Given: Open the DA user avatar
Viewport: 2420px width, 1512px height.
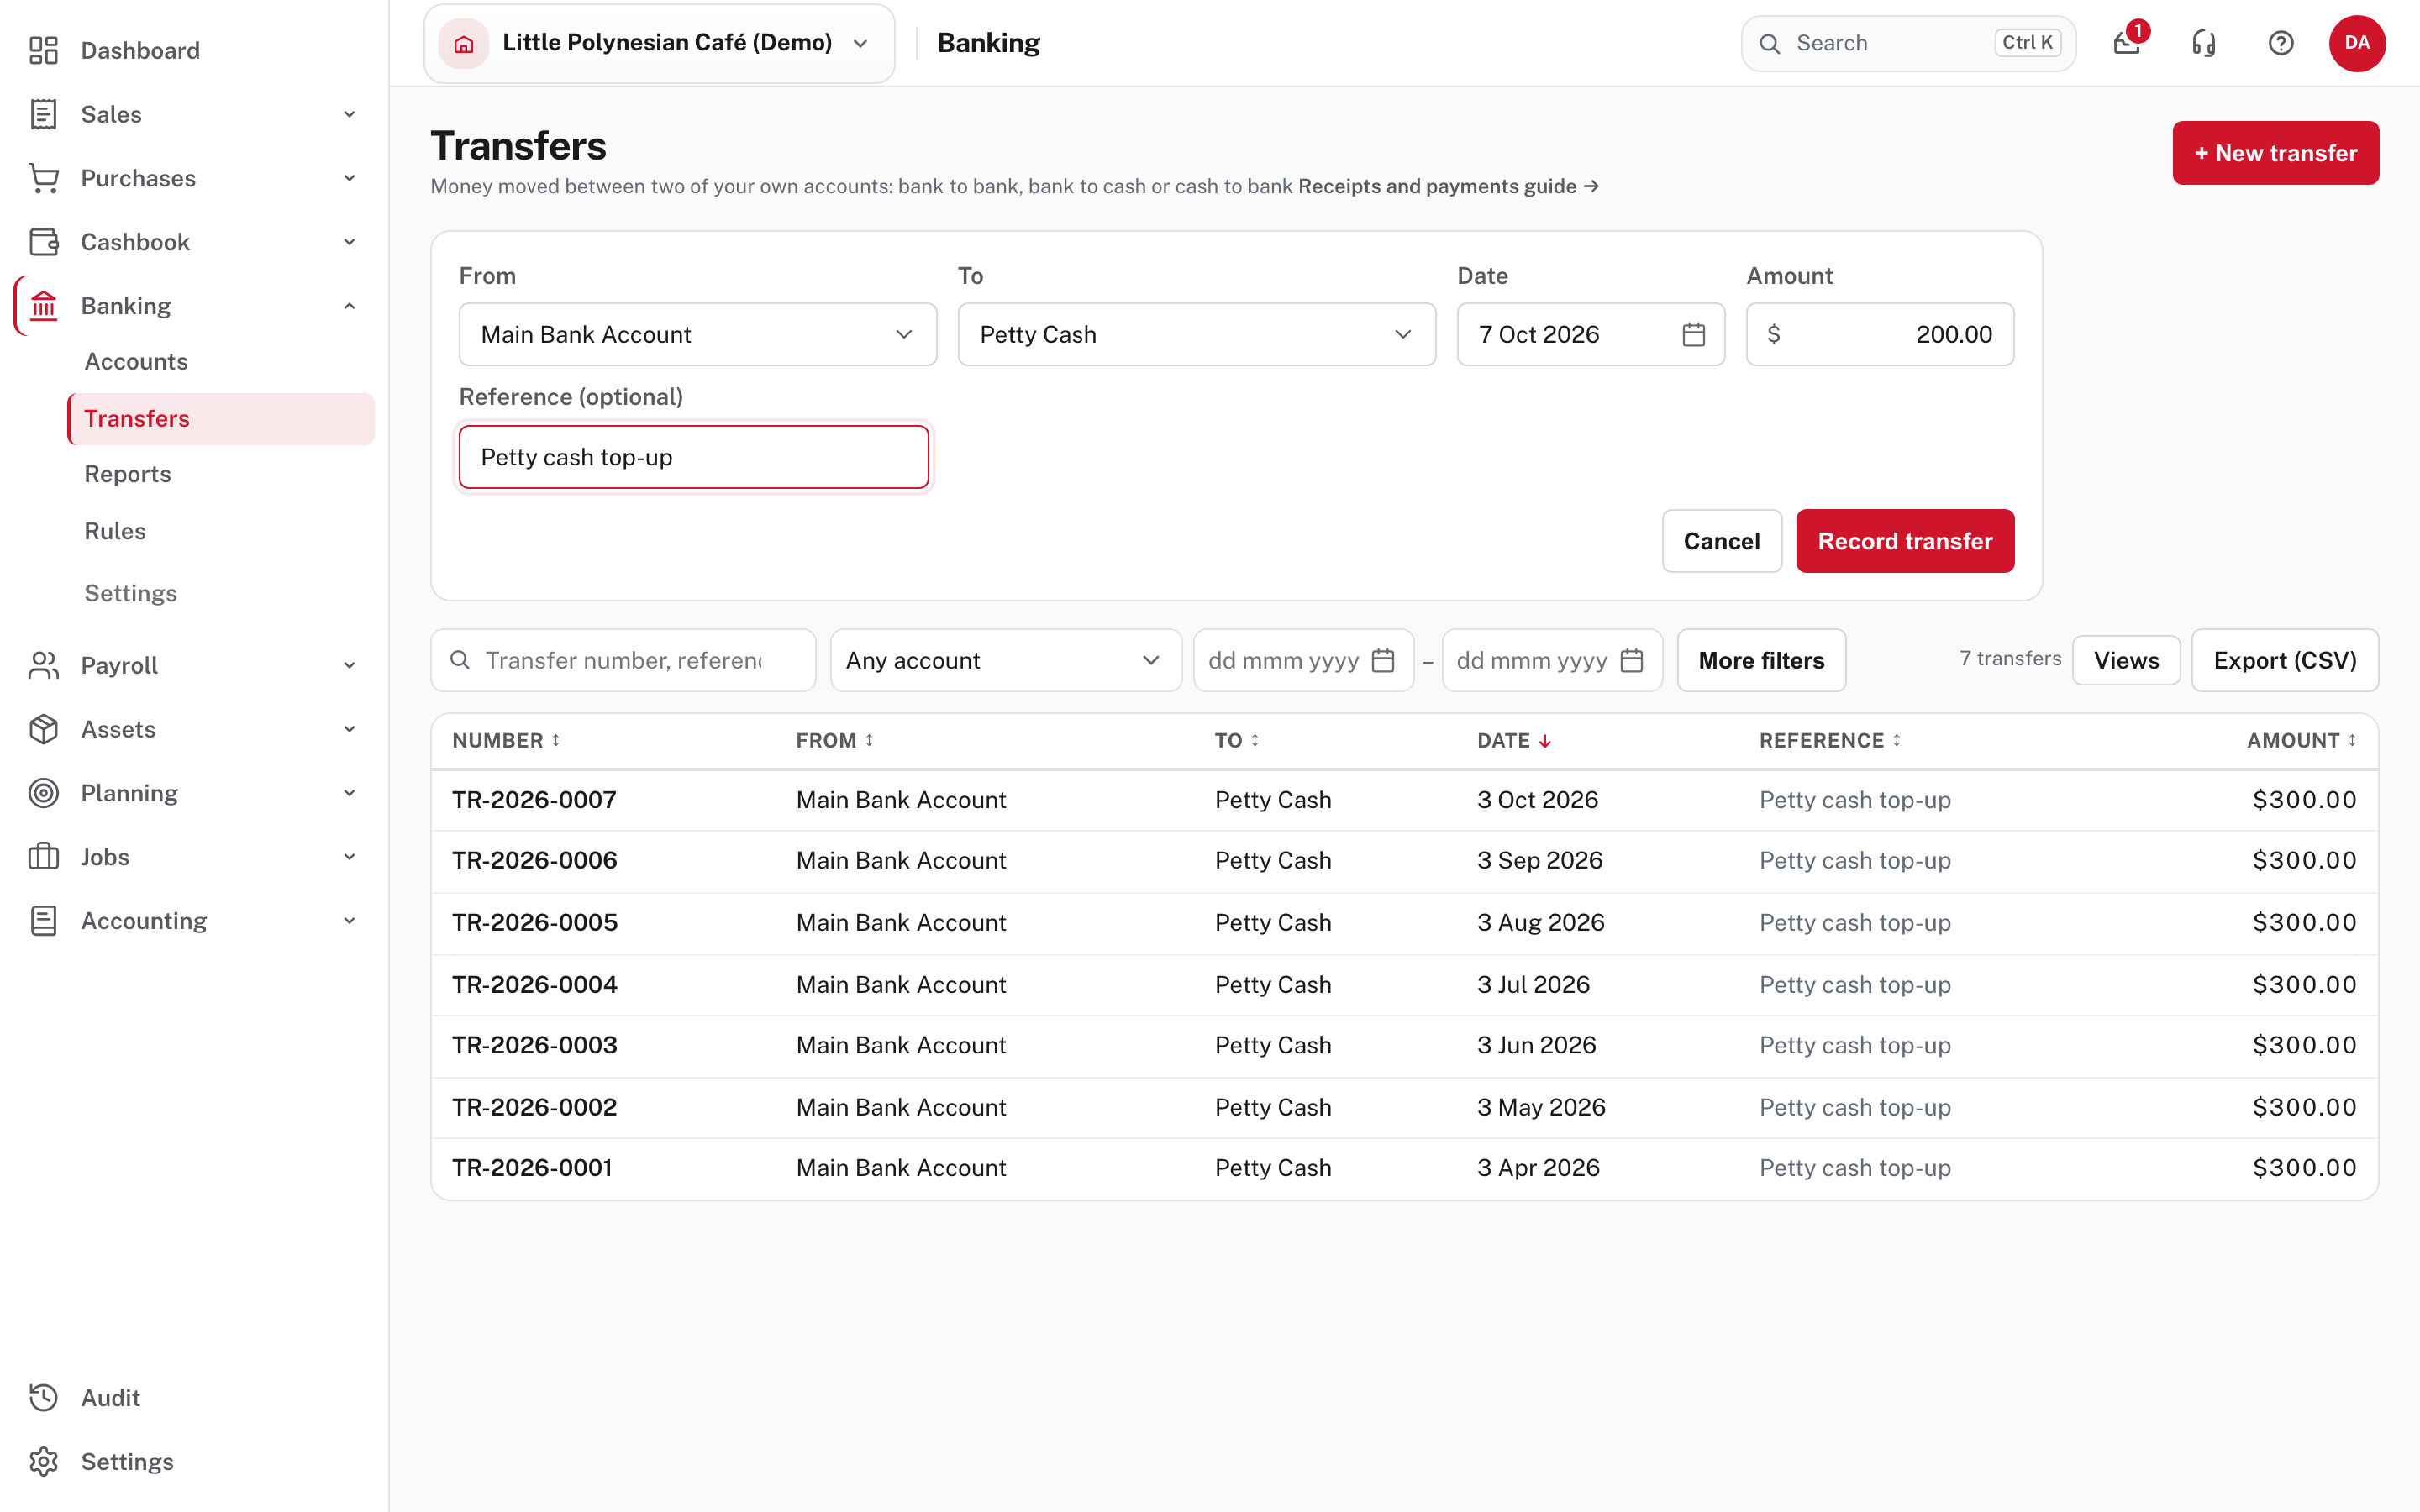Looking at the screenshot, I should point(2357,43).
